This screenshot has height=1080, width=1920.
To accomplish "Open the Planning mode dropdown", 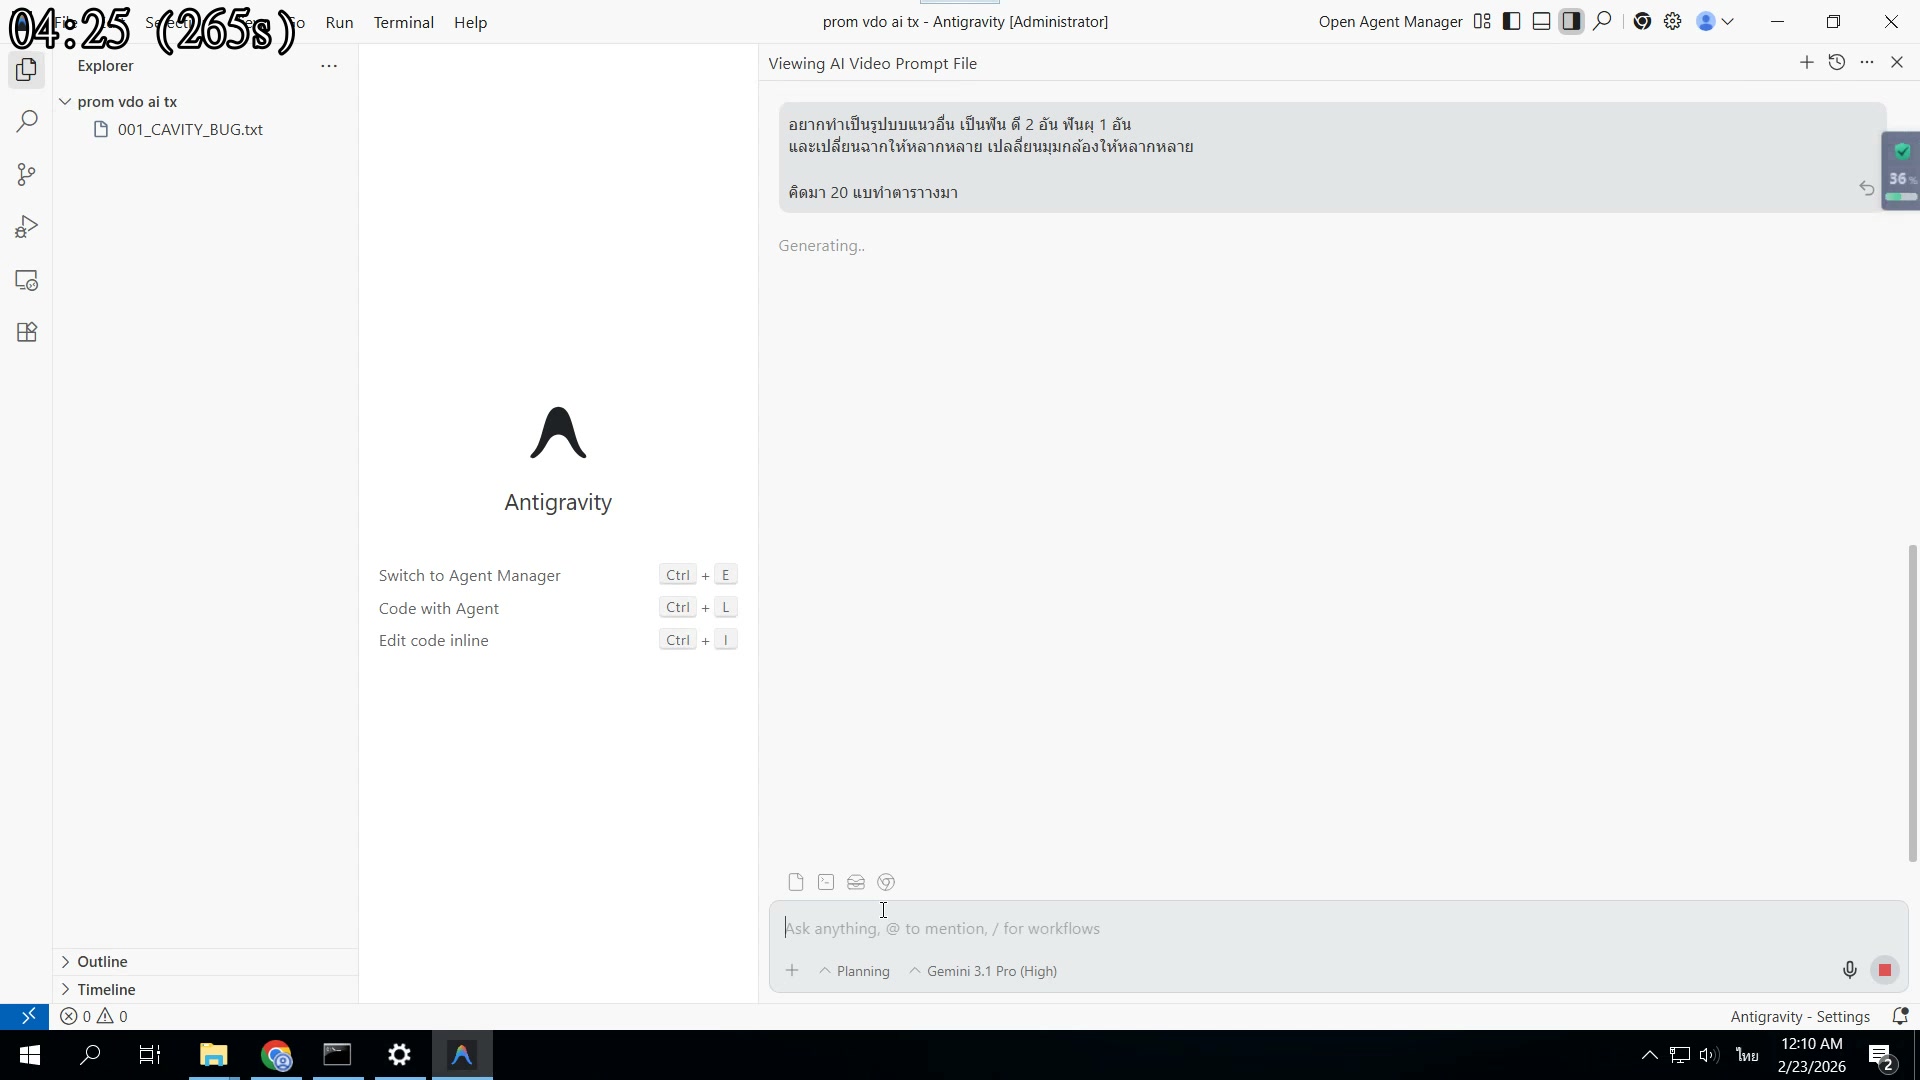I will (x=860, y=971).
